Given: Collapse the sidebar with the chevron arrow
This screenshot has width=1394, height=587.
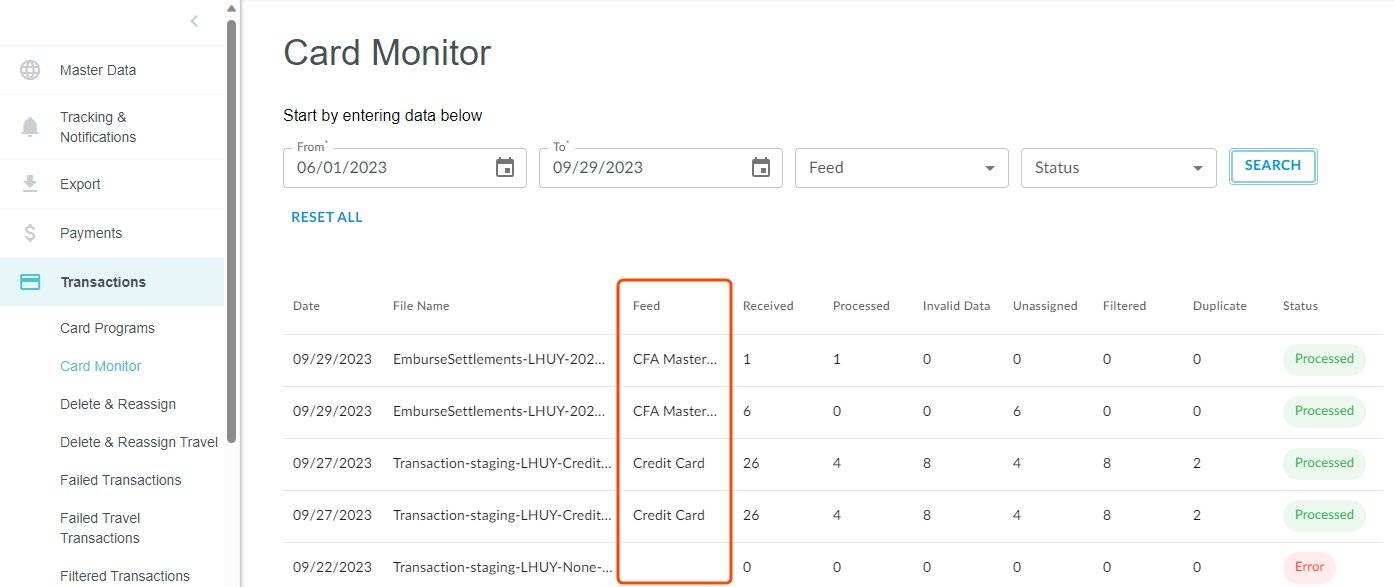Looking at the screenshot, I should [x=194, y=21].
